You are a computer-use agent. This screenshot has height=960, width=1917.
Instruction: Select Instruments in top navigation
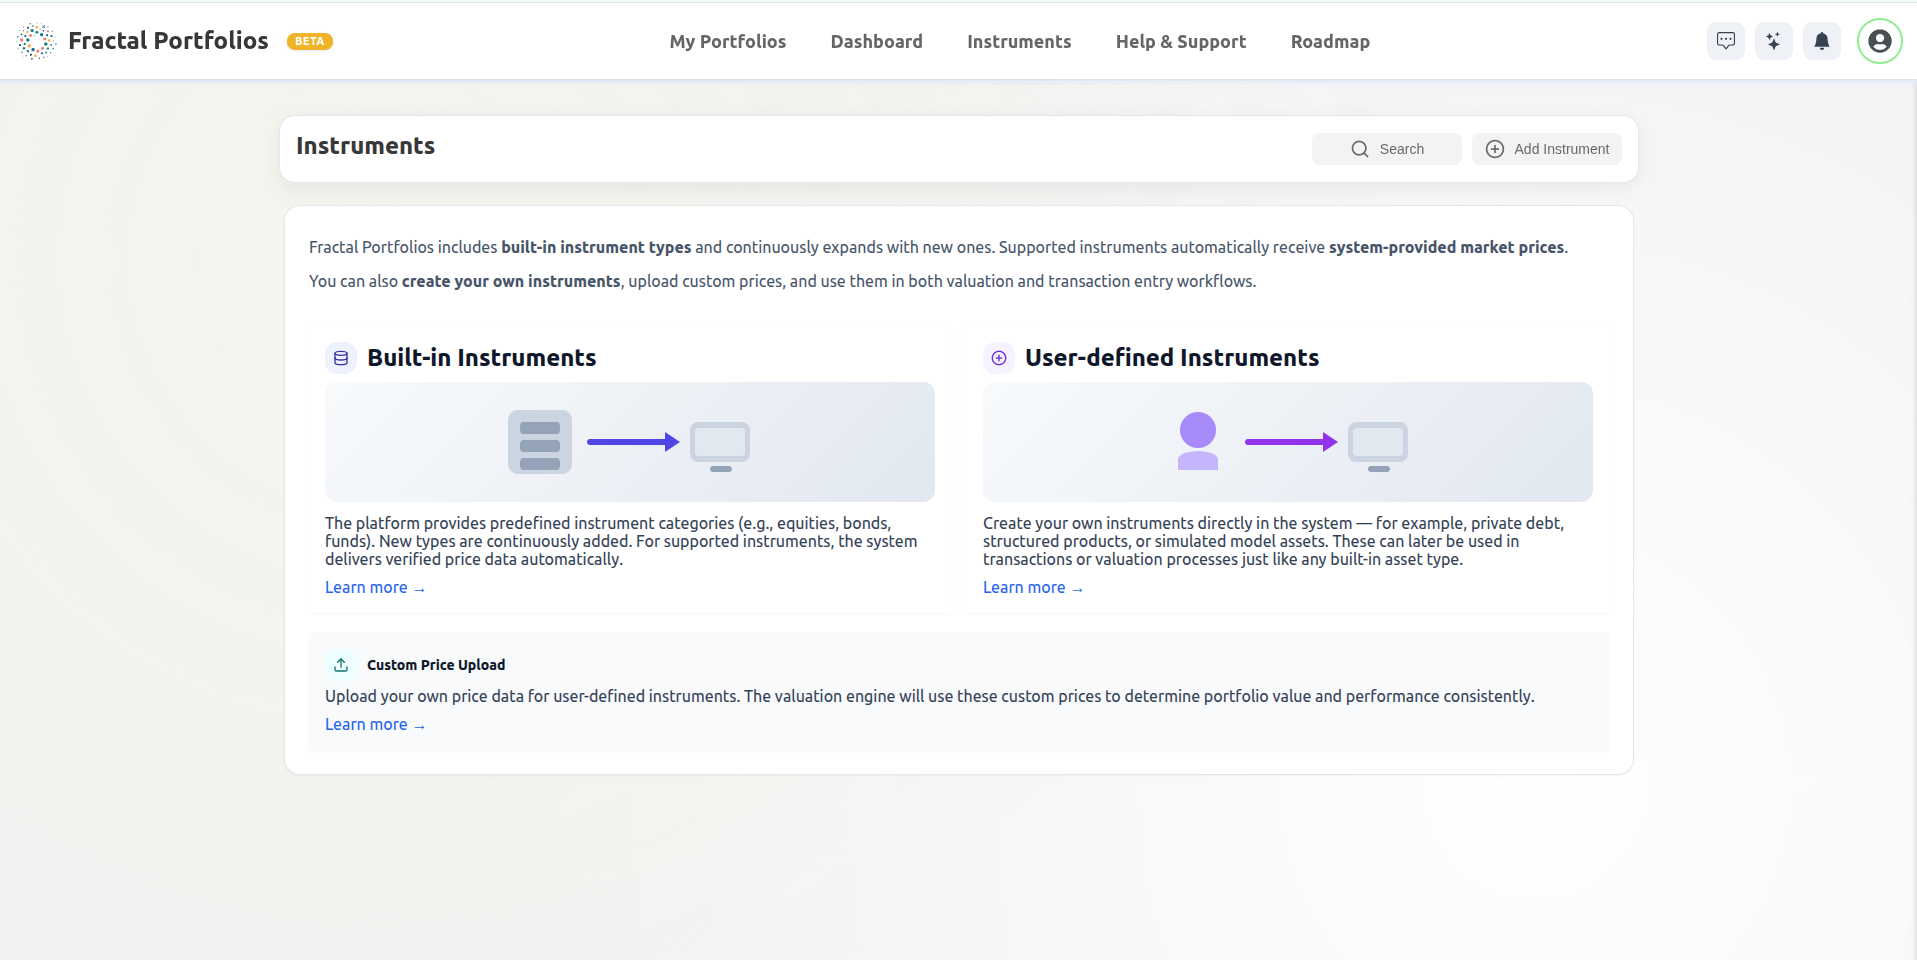coord(1019,41)
